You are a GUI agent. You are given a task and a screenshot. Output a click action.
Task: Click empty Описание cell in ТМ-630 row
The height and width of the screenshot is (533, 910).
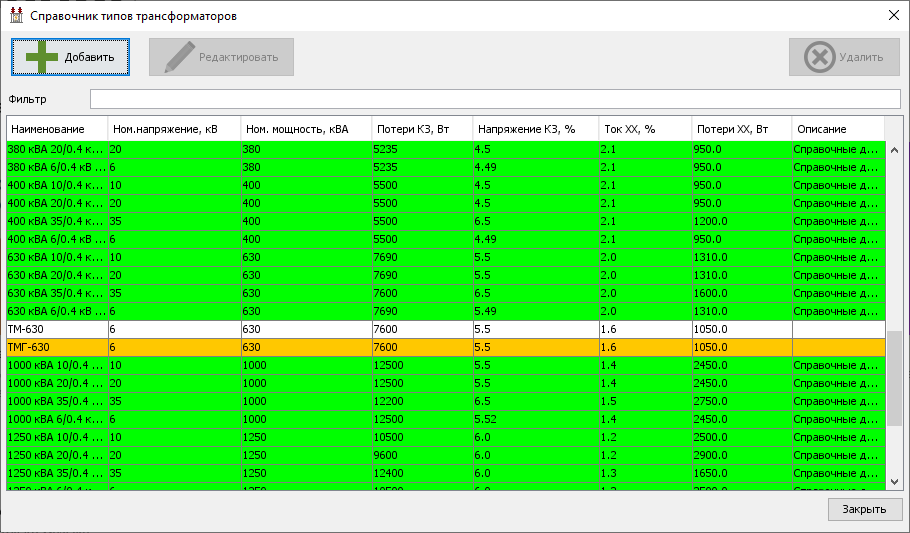point(839,329)
